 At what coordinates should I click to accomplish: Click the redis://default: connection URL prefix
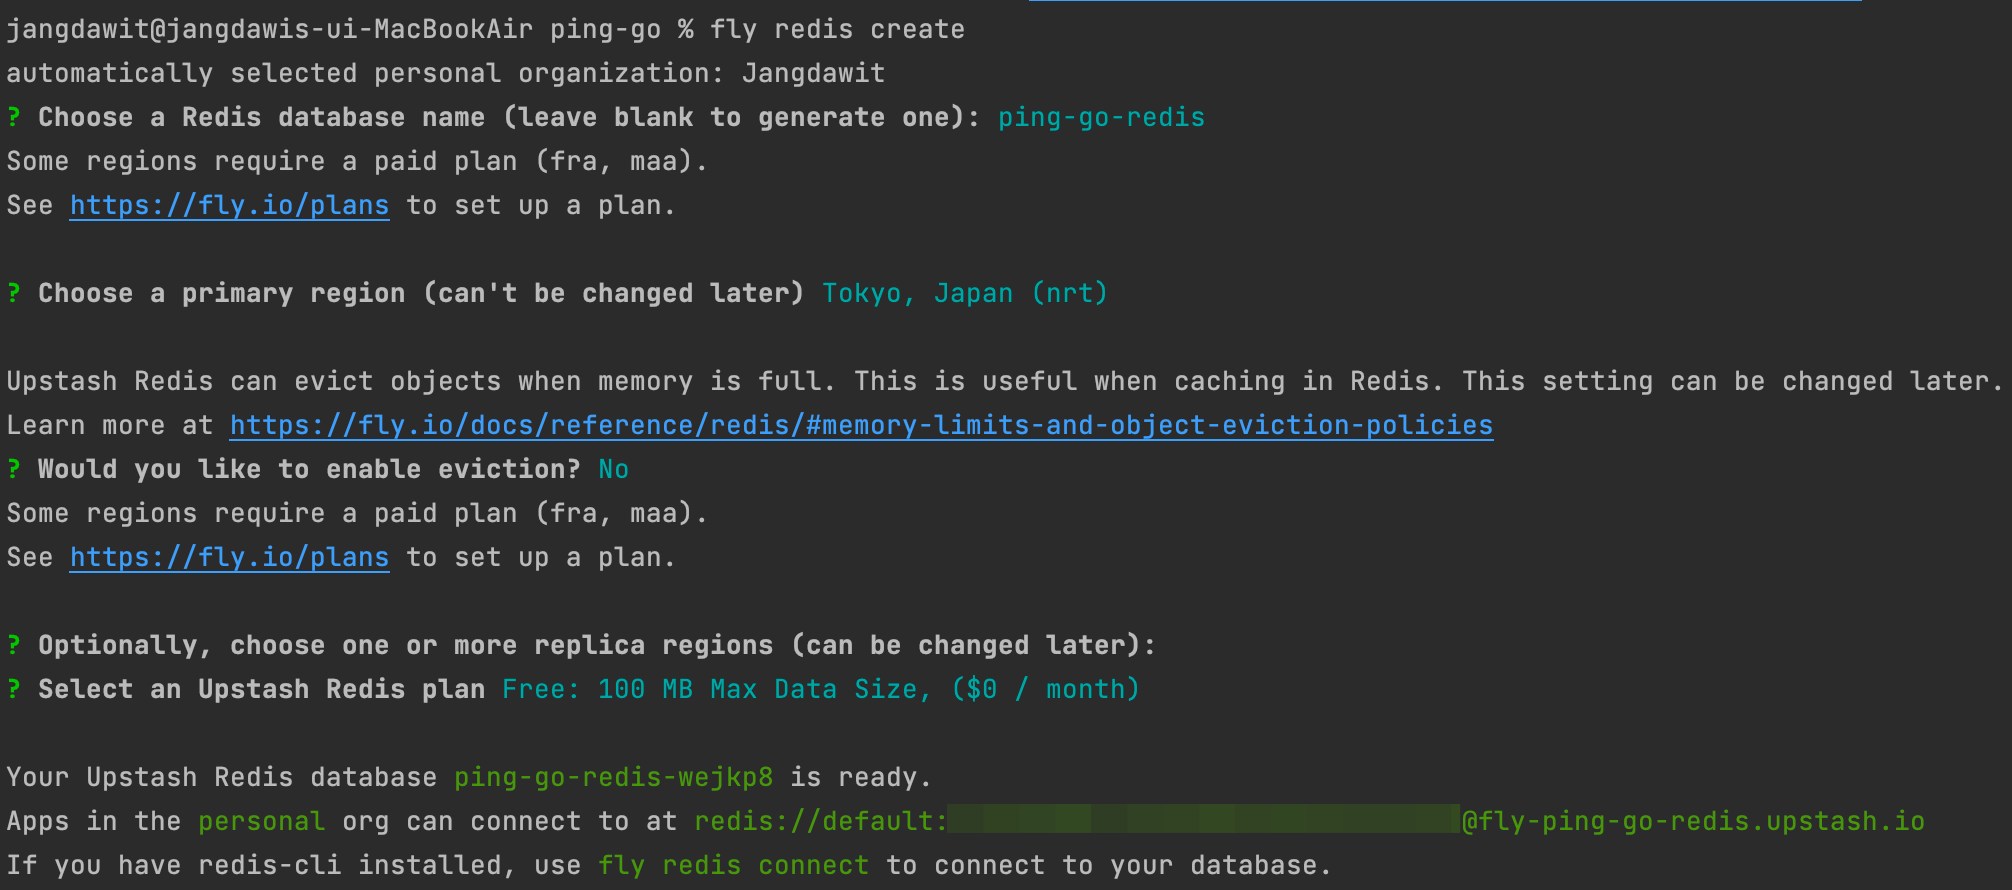tap(820, 821)
